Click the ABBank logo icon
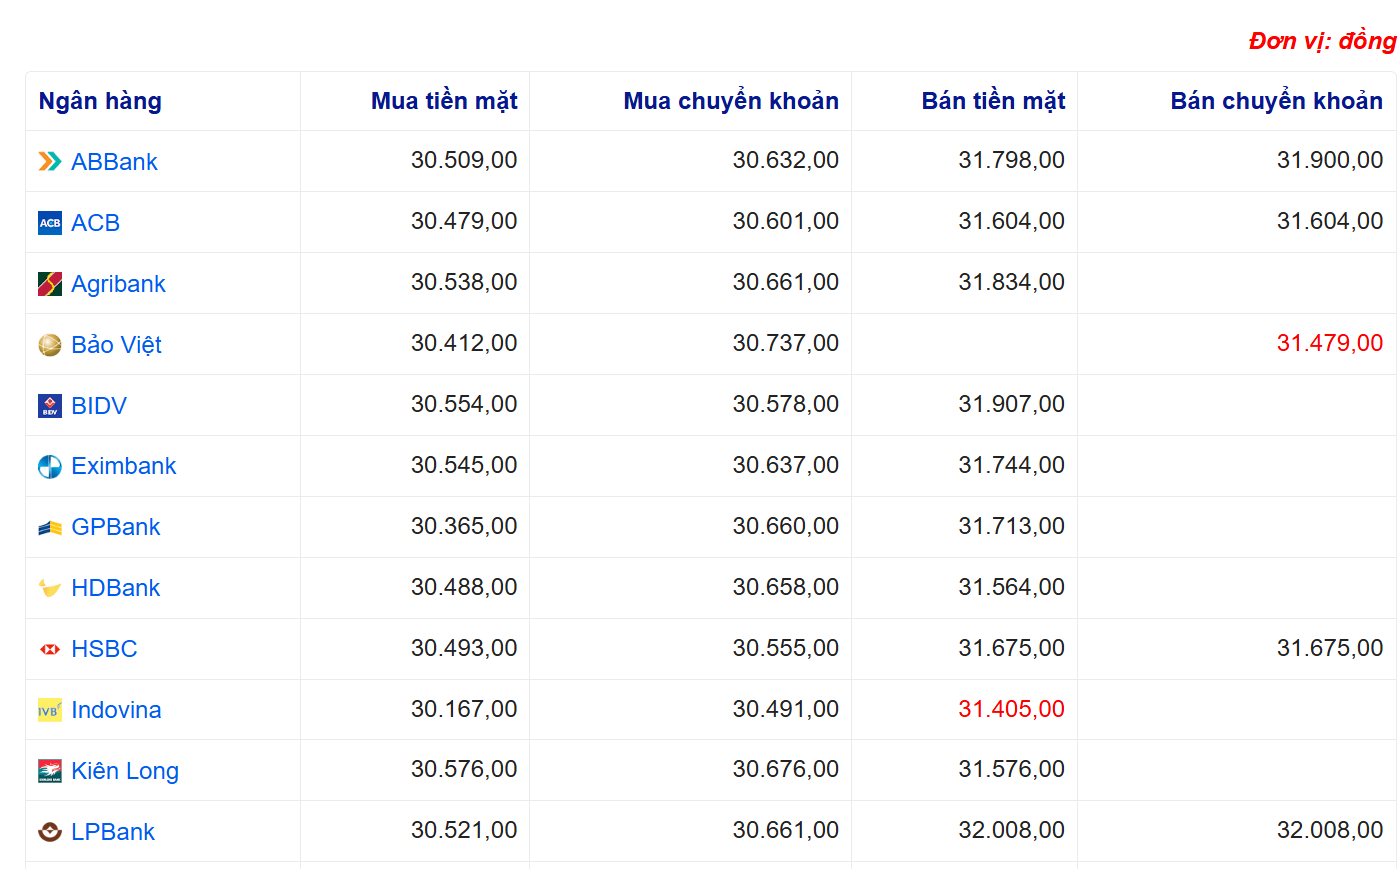The image size is (1399, 869). [50, 162]
